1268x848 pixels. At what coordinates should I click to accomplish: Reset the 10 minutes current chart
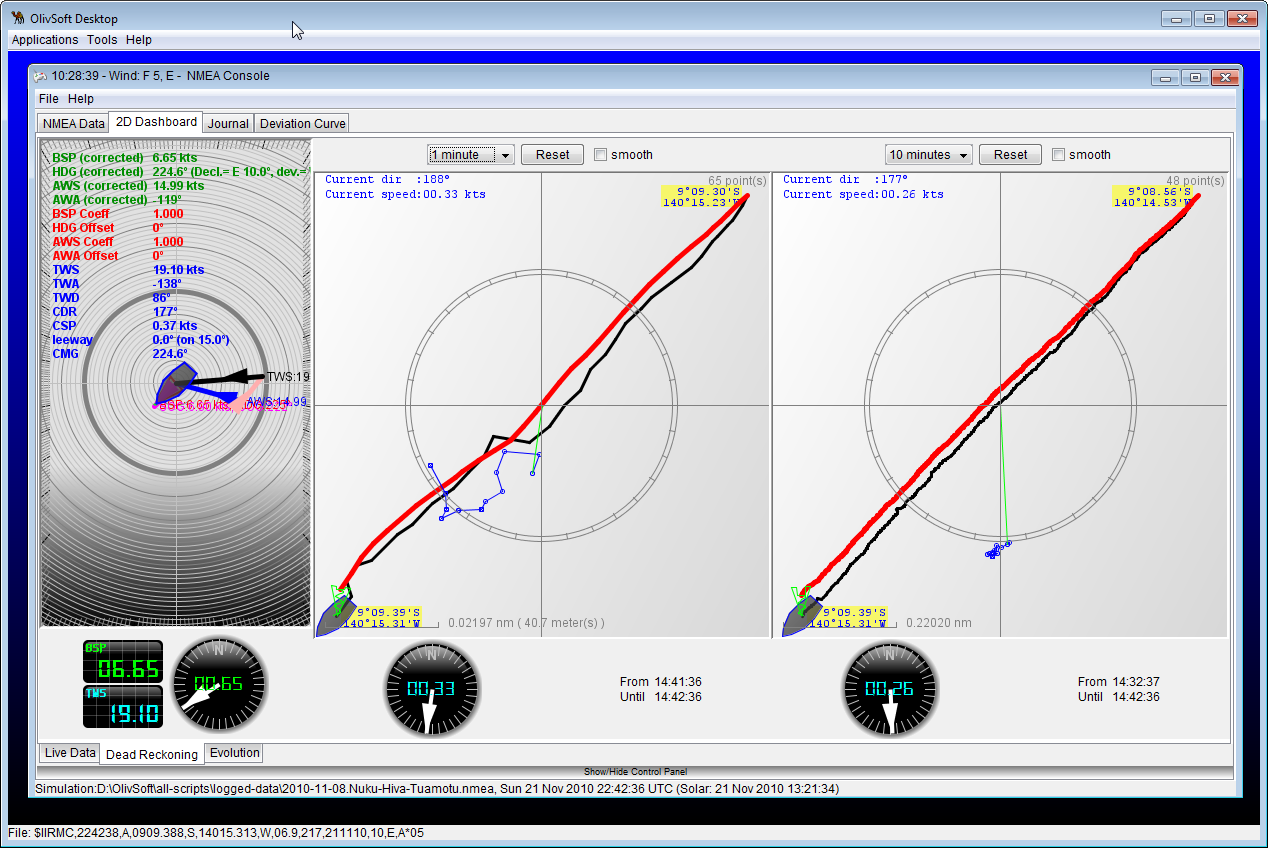pos(1010,155)
